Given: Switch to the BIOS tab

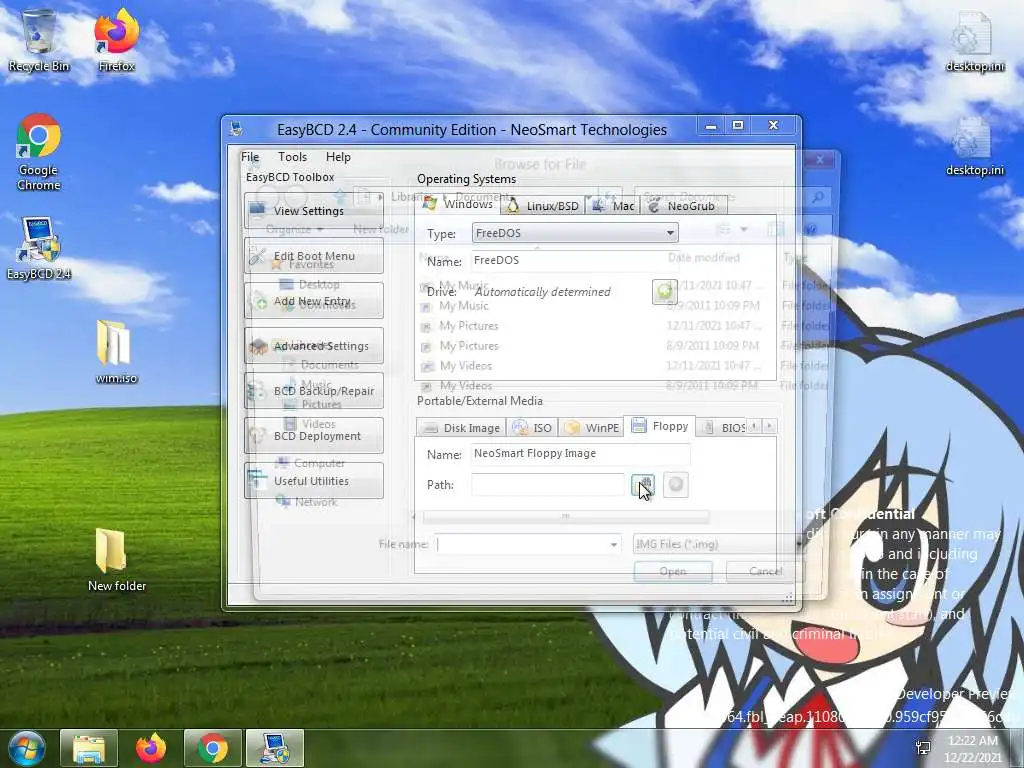Looking at the screenshot, I should (723, 428).
